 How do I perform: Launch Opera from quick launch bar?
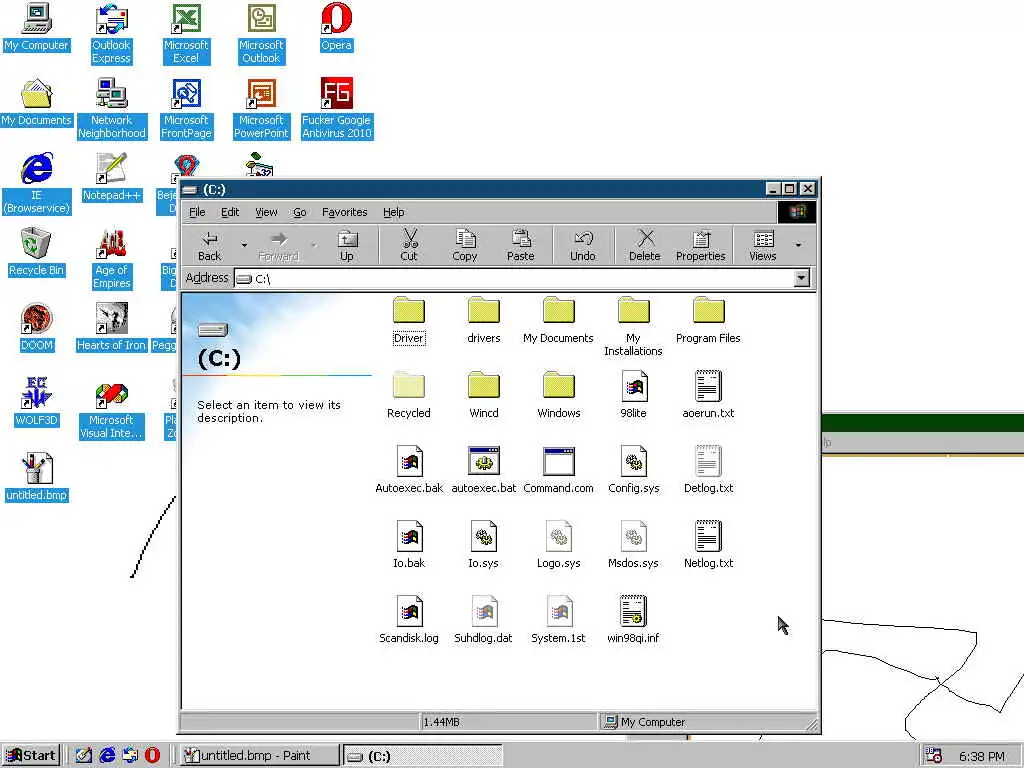[x=152, y=756]
